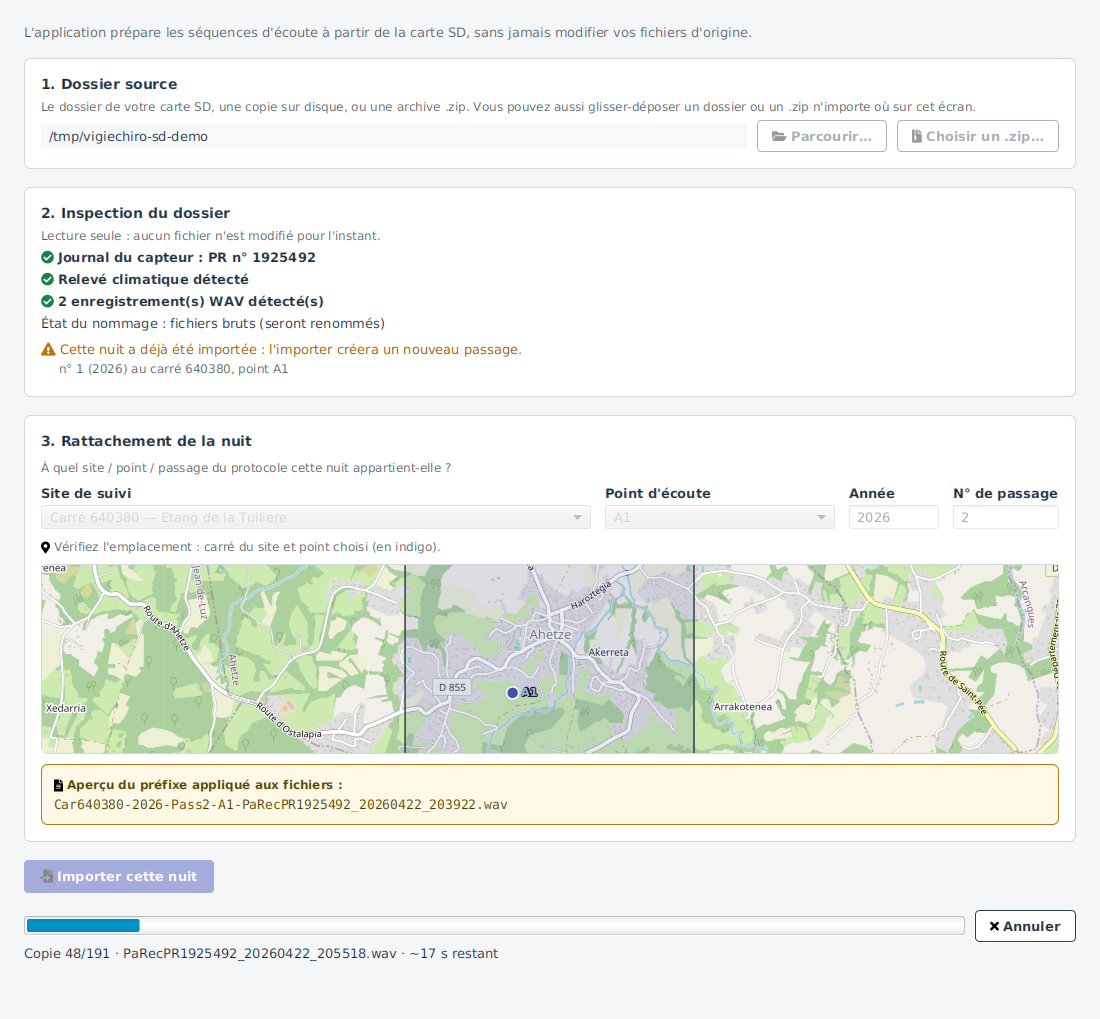This screenshot has height=1019, width=1100.
Task: Click the X icon in Annuler button
Action: (x=994, y=926)
